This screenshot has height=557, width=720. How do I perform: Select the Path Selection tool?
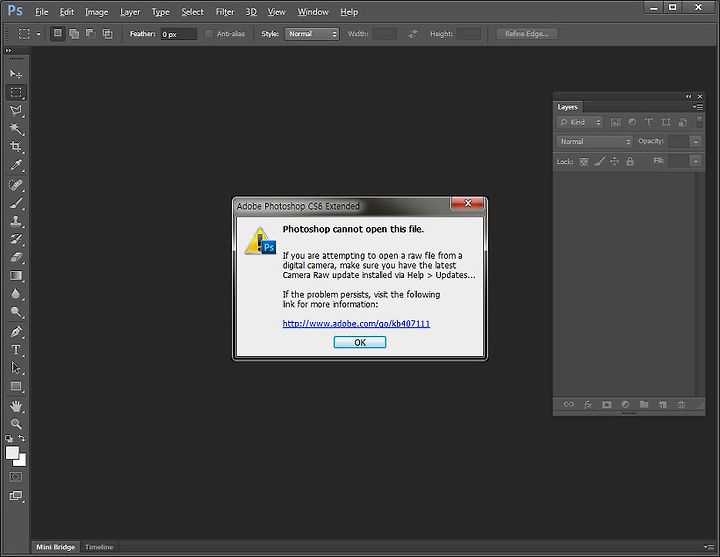tap(16, 368)
